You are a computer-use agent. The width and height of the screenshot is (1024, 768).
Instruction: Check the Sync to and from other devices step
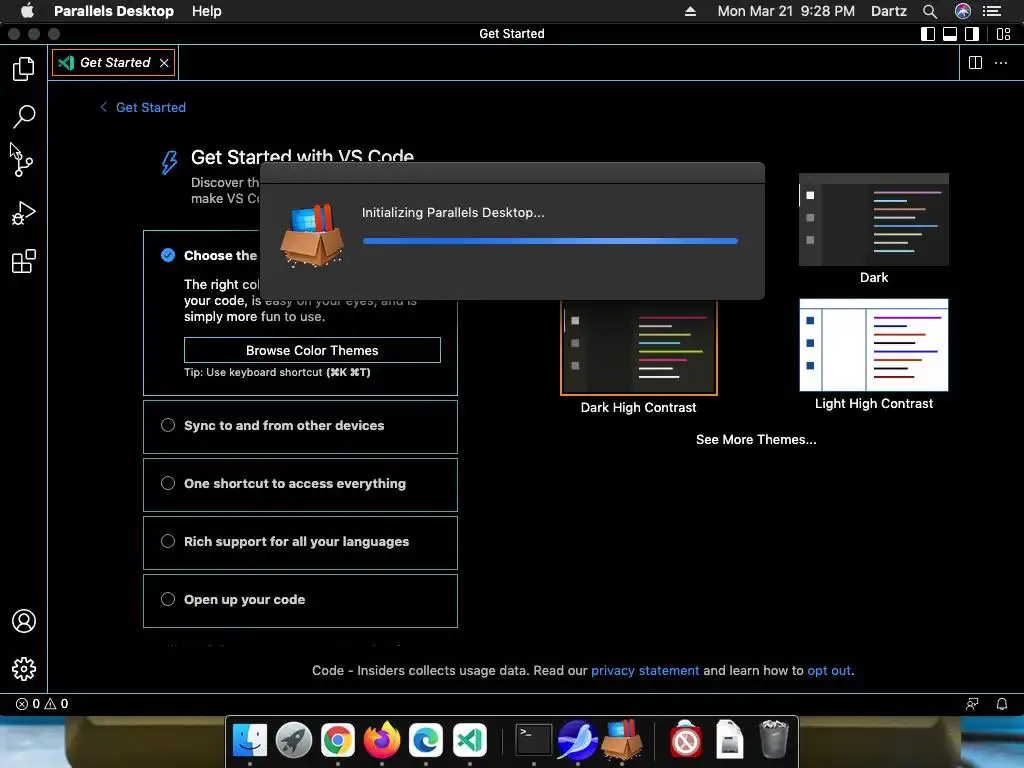pos(168,425)
